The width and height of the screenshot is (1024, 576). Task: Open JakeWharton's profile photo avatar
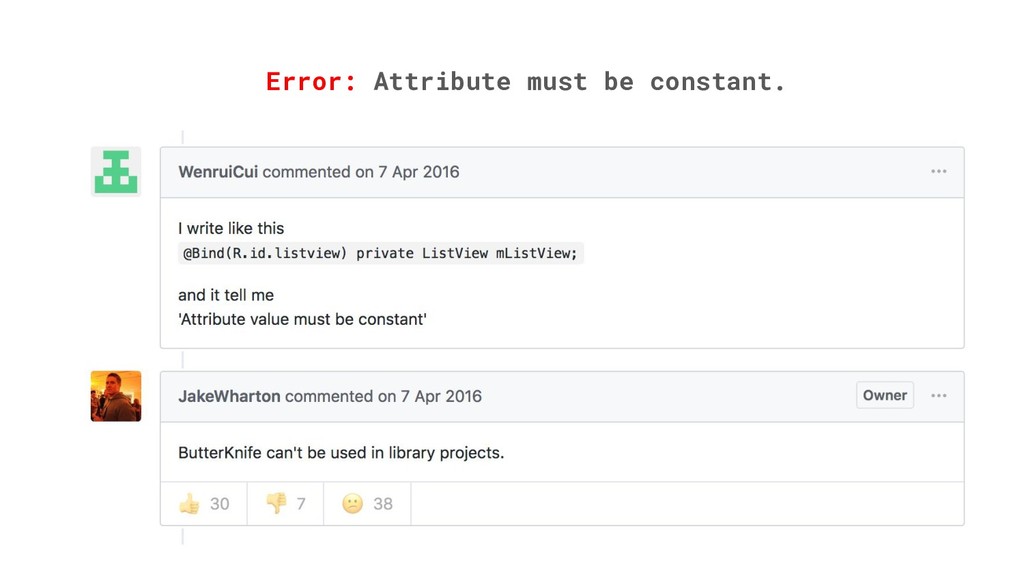[116, 396]
